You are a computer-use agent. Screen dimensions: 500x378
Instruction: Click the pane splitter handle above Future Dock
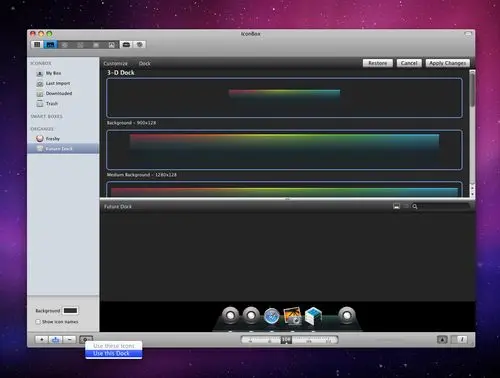coord(287,199)
